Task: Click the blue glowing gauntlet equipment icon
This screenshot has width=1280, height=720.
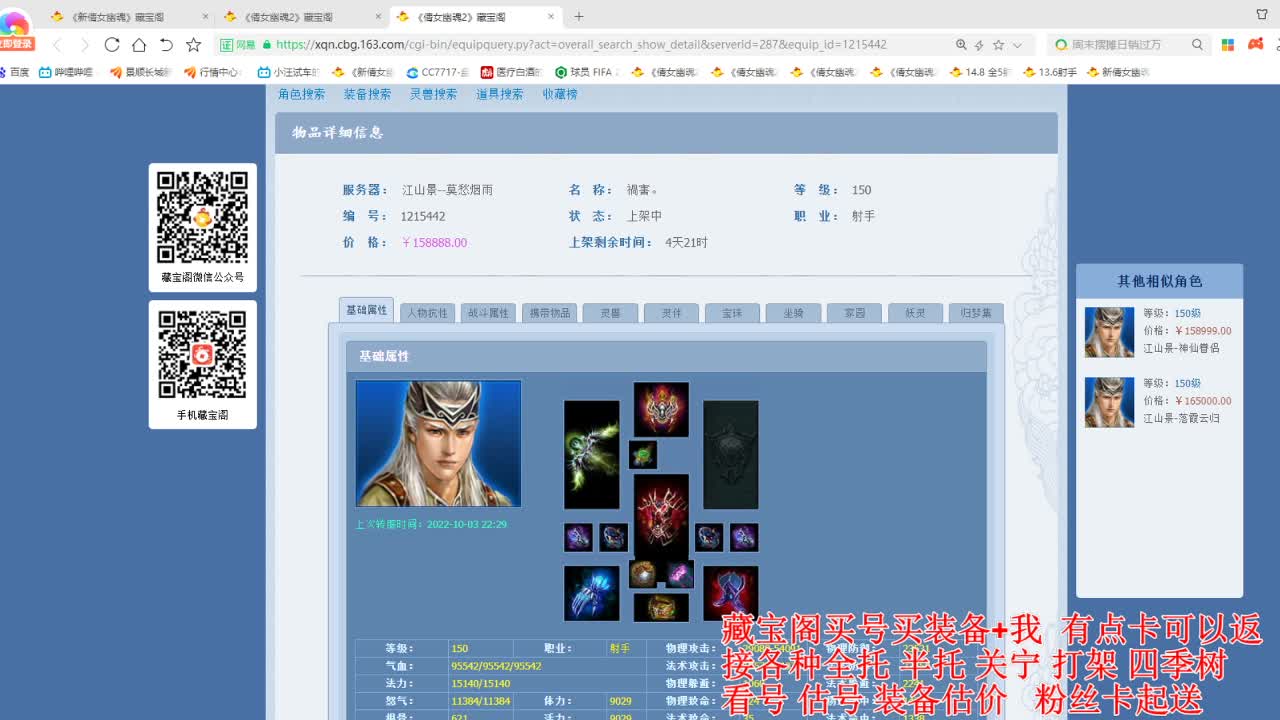Action: 591,595
